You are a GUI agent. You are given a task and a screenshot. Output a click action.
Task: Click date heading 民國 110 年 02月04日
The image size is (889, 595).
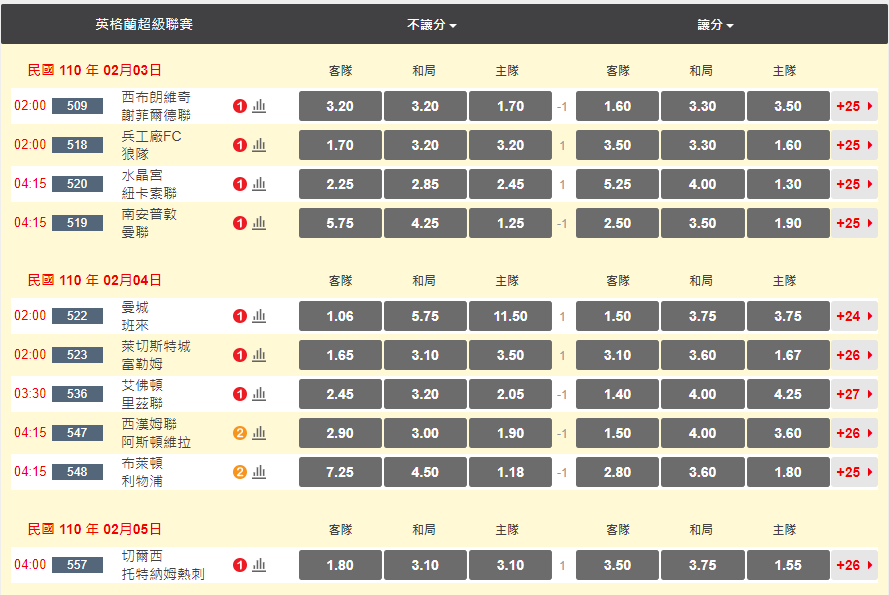point(95,280)
